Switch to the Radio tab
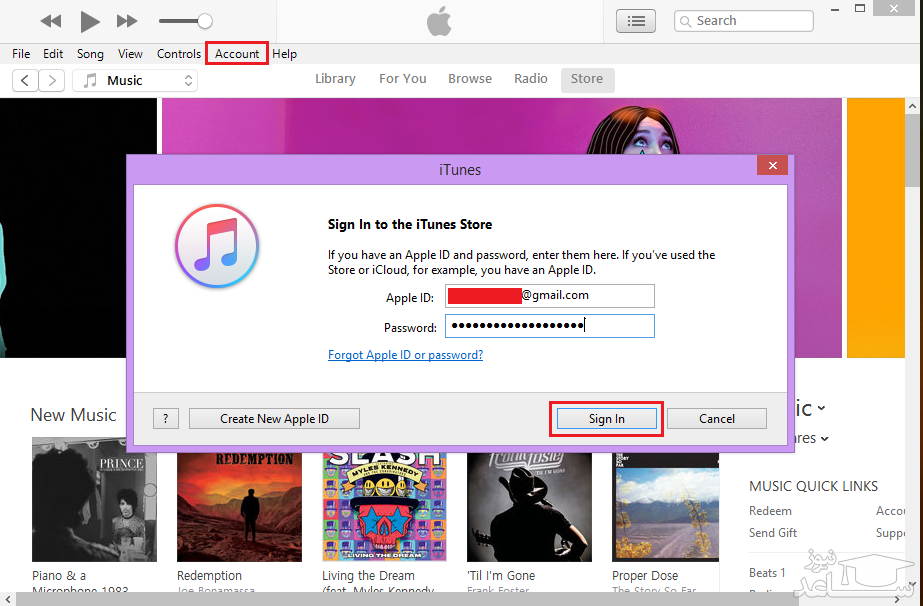This screenshot has width=923, height=606. 531,79
